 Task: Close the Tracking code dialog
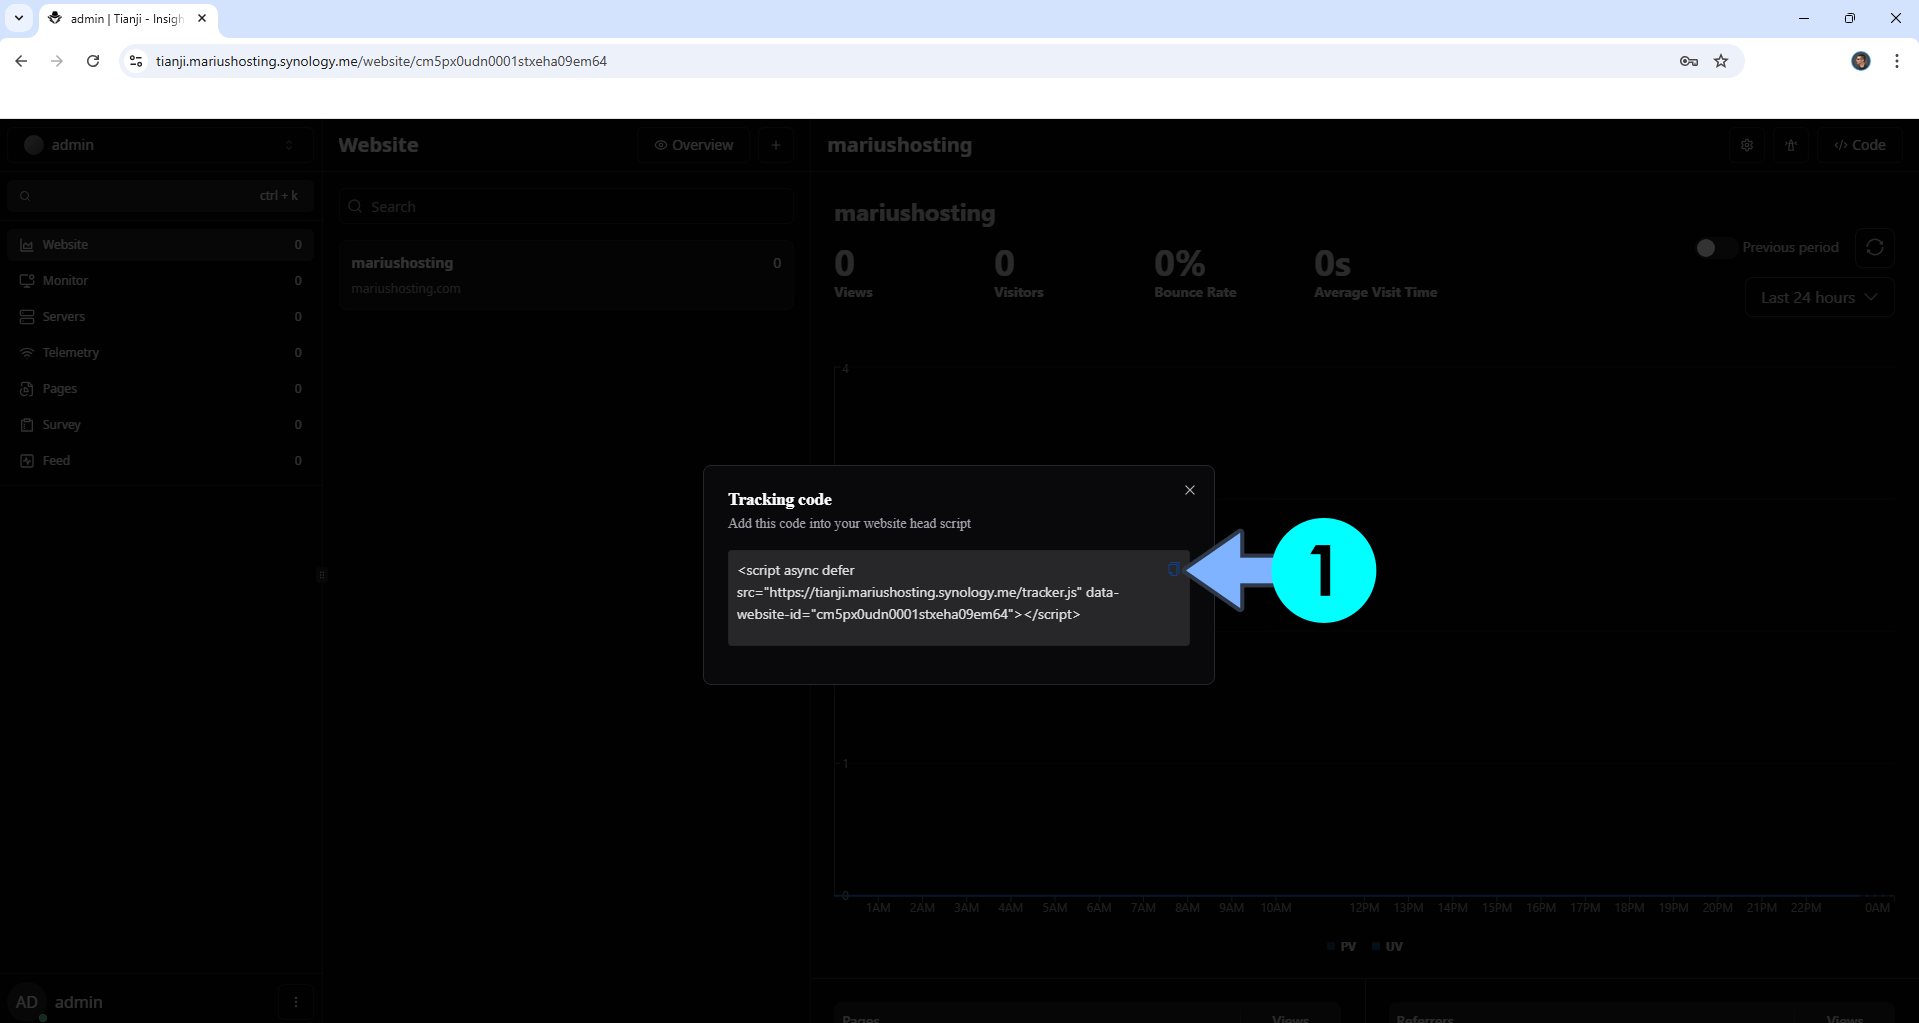1190,490
